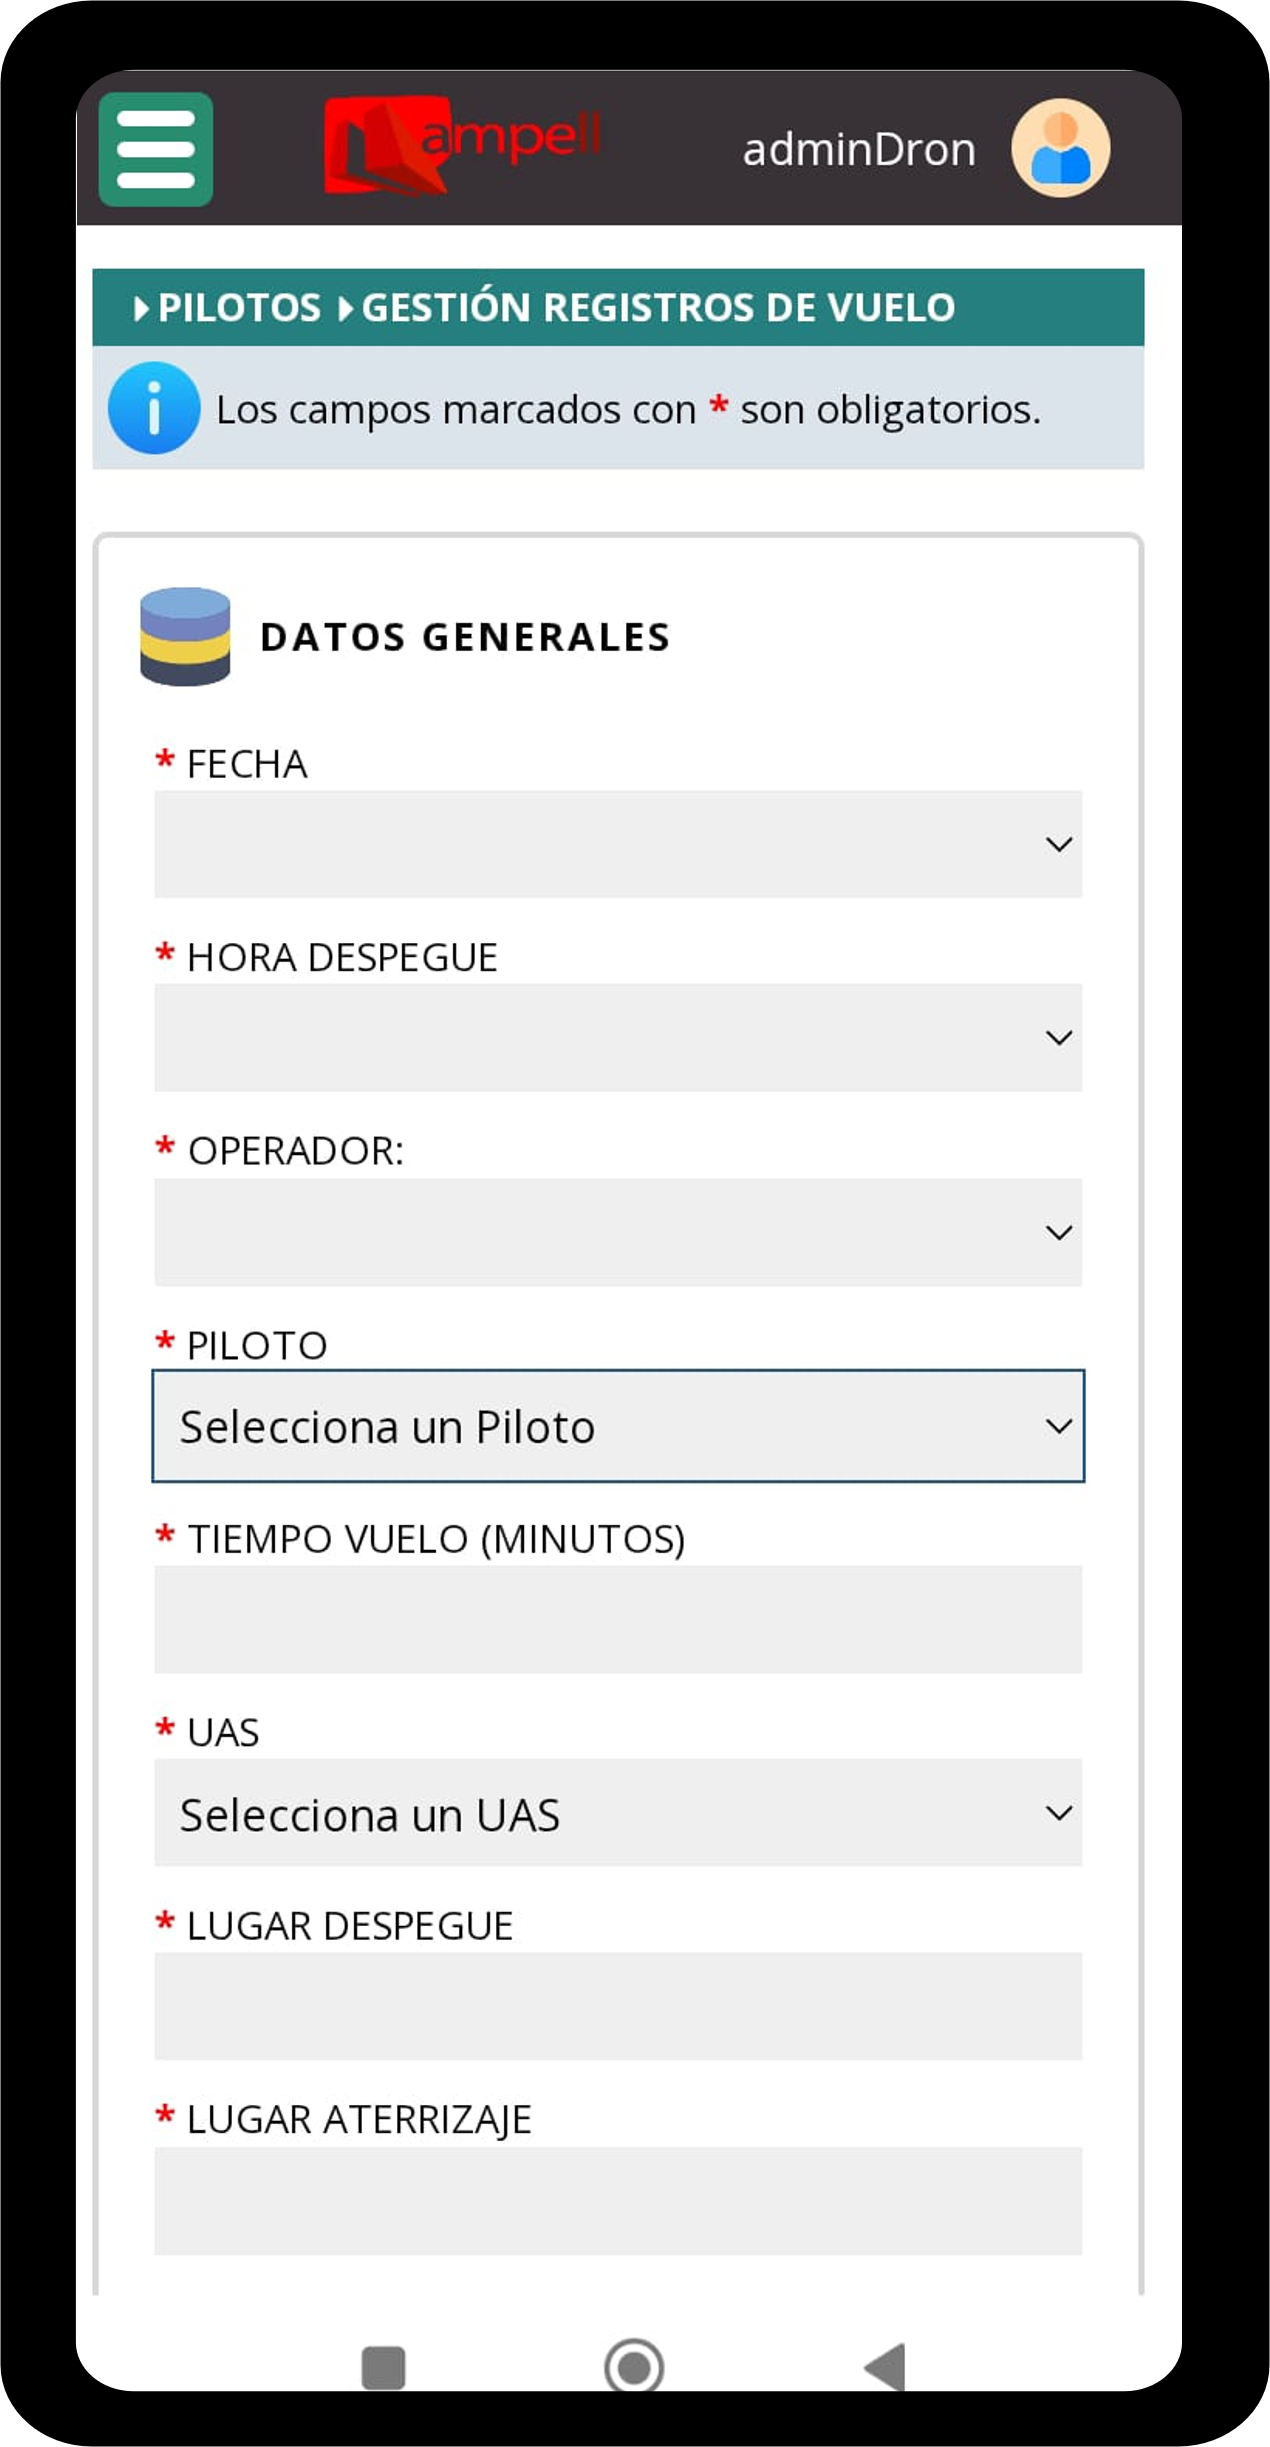Open the adminDron profile avatar

(x=1059, y=148)
